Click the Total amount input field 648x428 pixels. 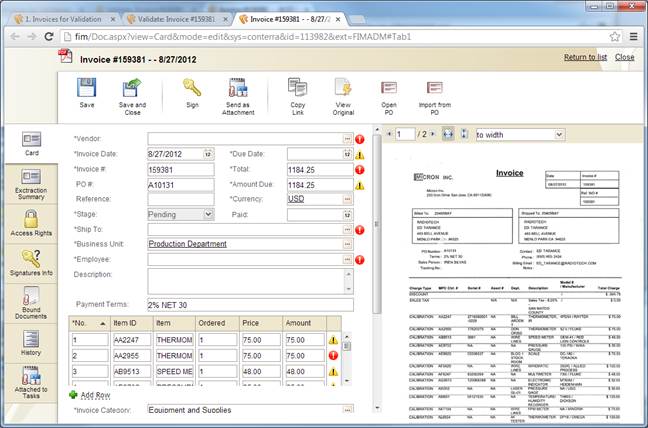pos(320,170)
